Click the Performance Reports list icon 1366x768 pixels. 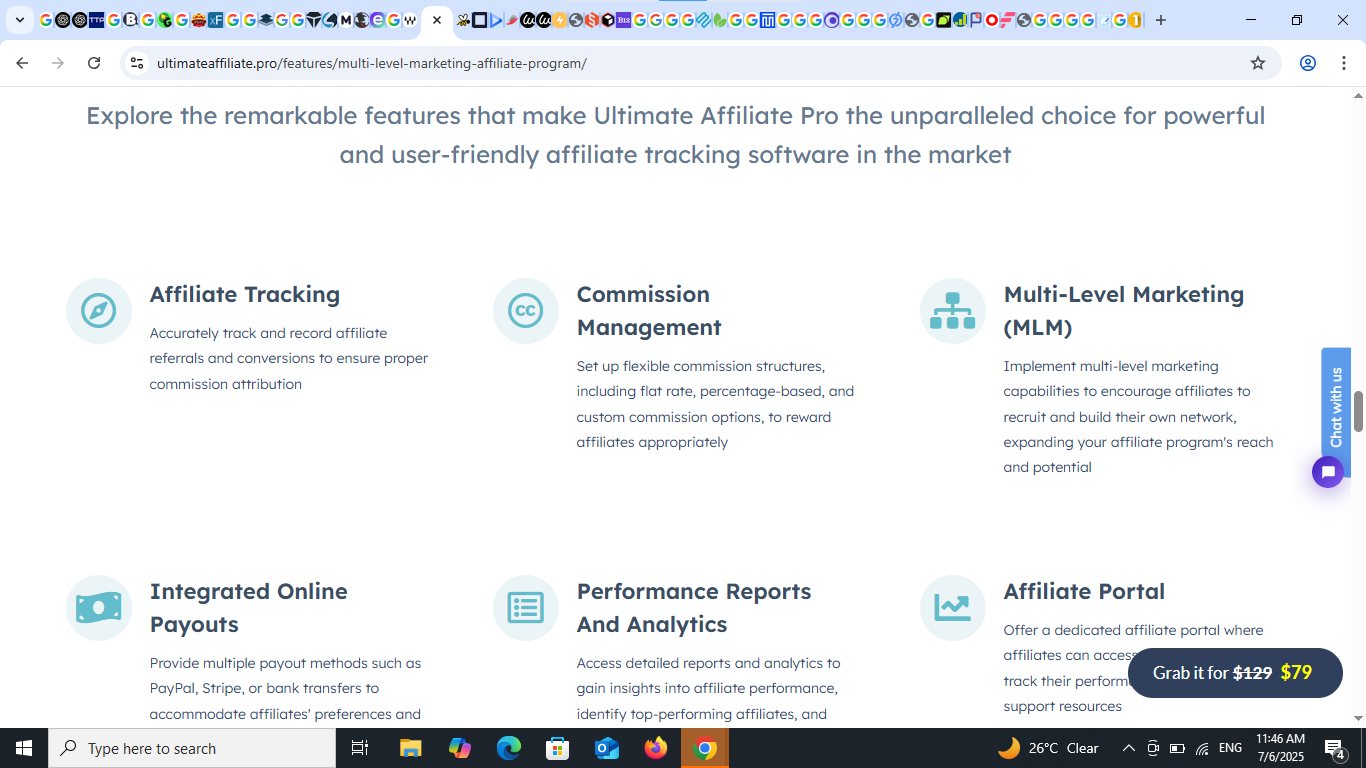pyautogui.click(x=526, y=608)
